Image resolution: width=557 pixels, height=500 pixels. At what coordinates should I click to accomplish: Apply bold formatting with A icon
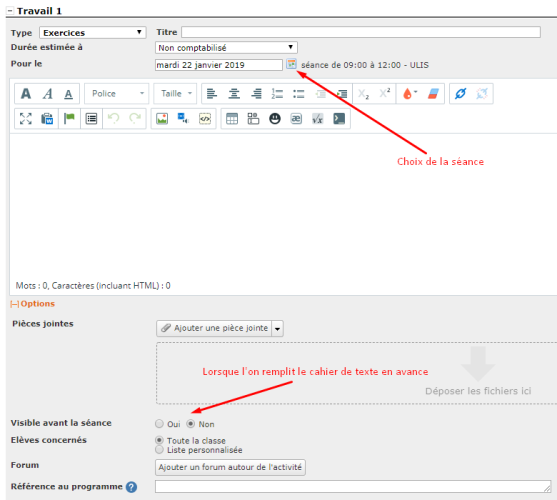pos(26,94)
